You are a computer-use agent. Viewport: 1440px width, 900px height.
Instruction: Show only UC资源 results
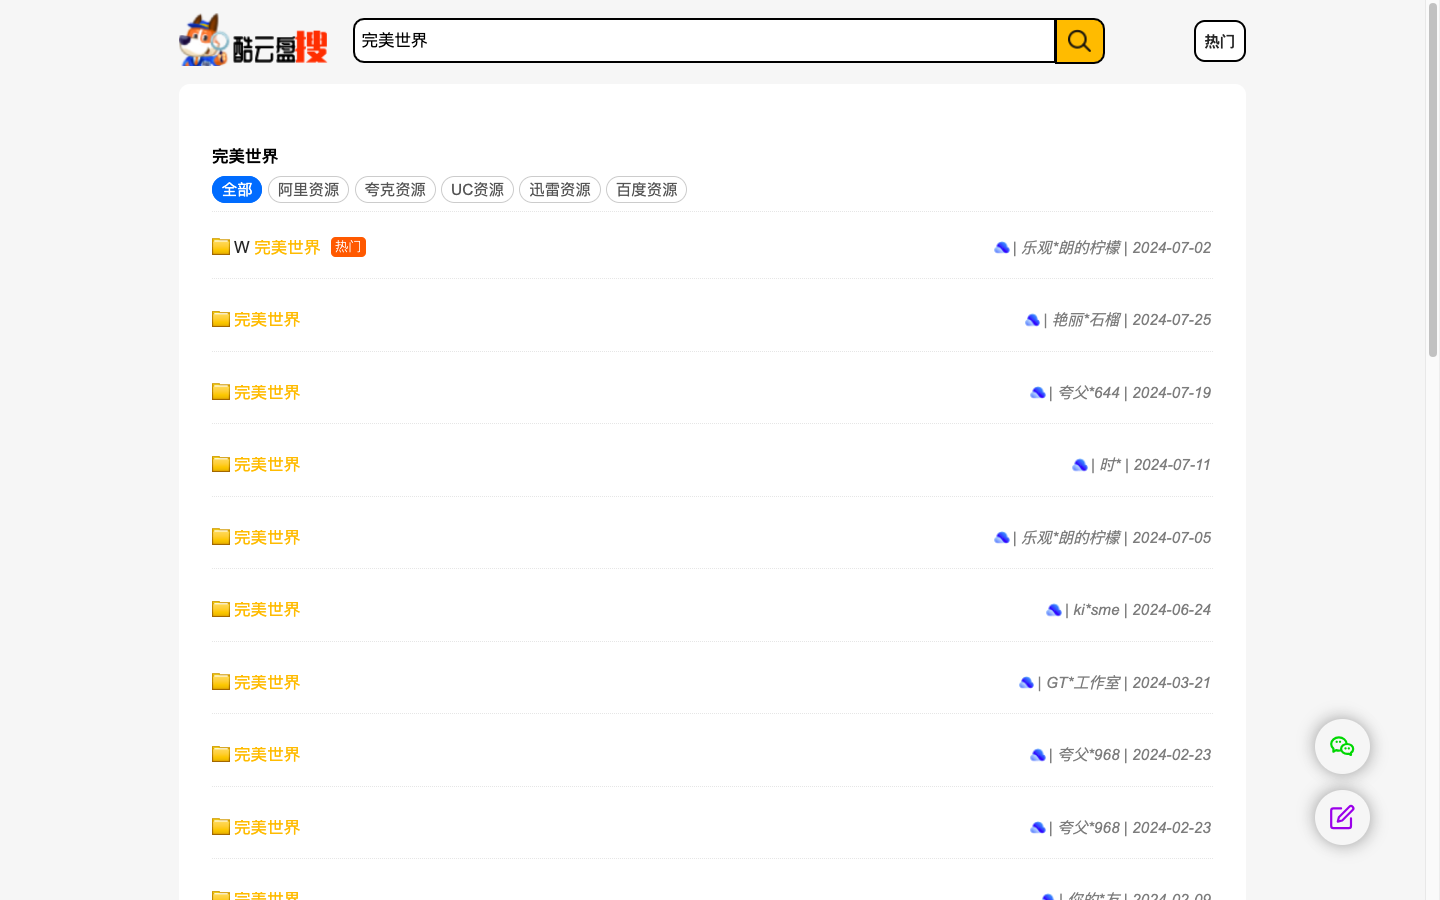[x=477, y=190]
